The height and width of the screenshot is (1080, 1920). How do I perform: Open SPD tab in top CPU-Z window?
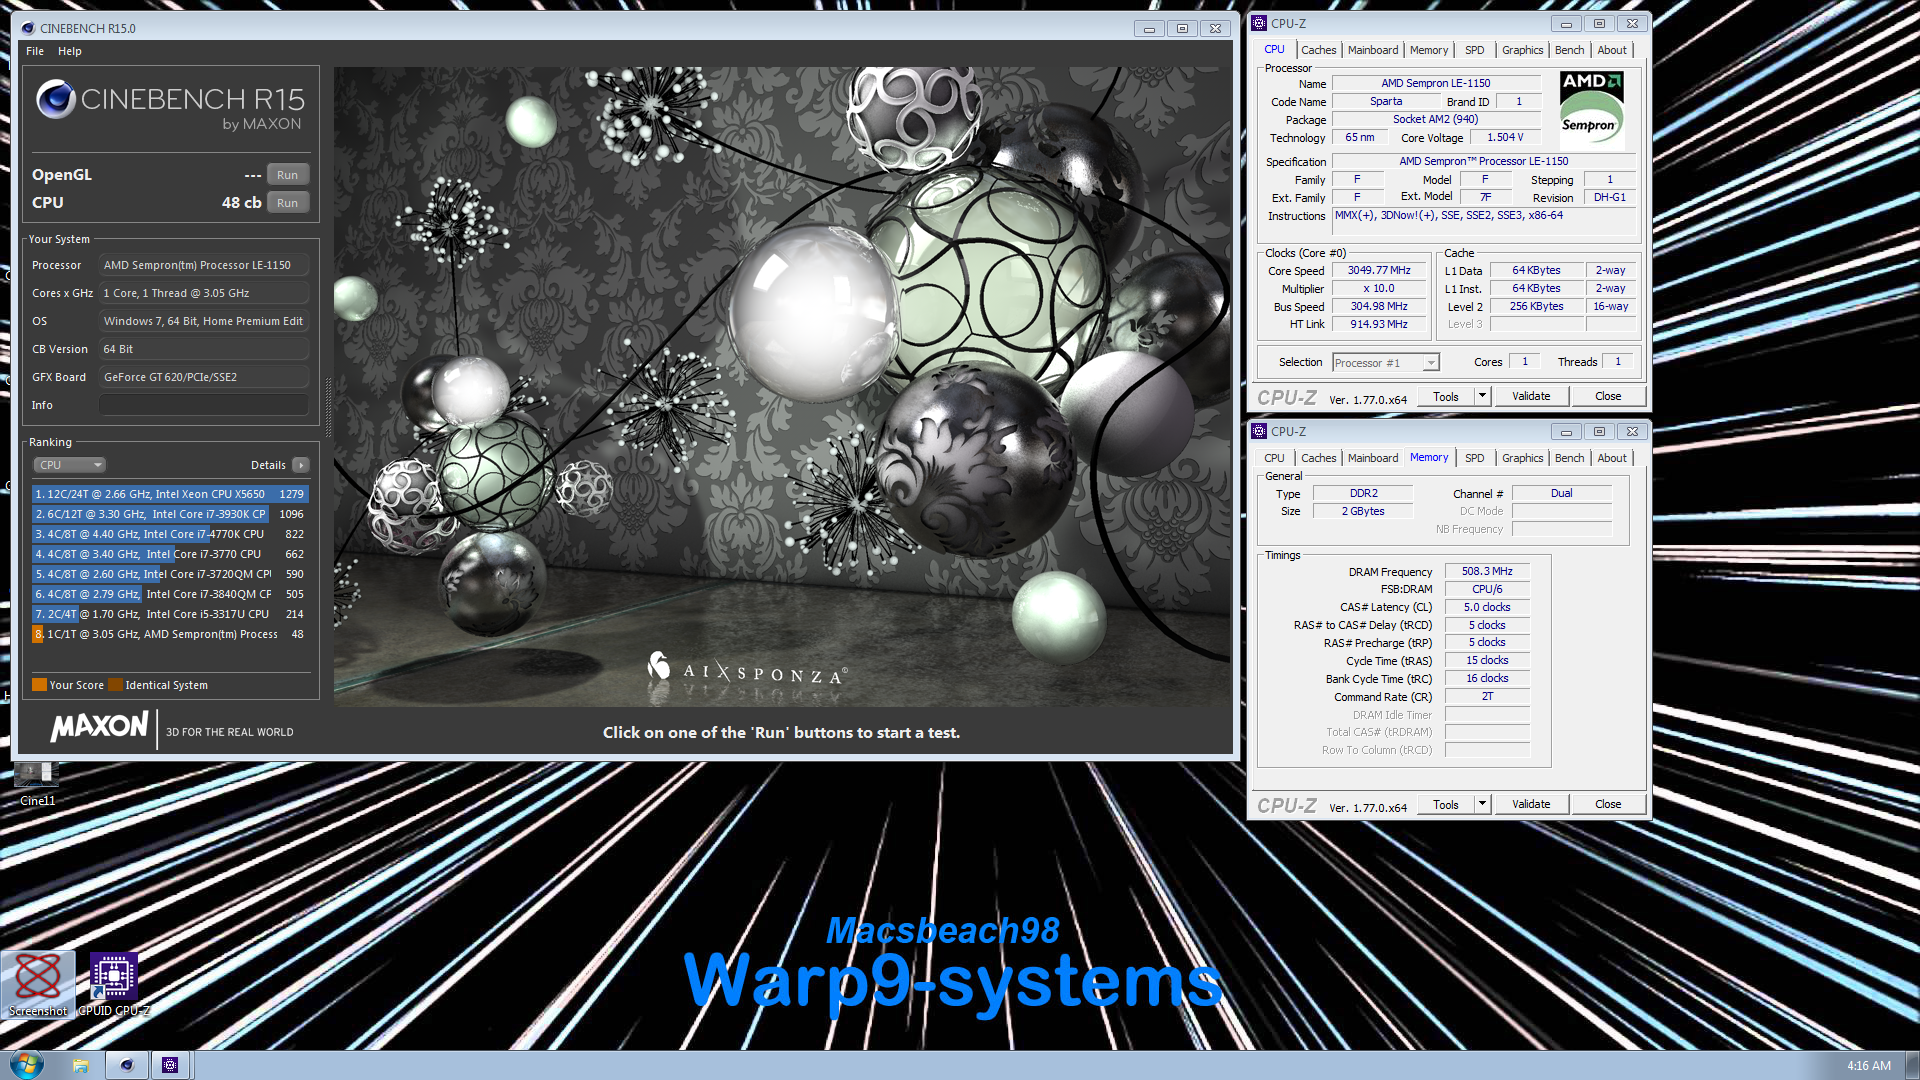(1474, 50)
